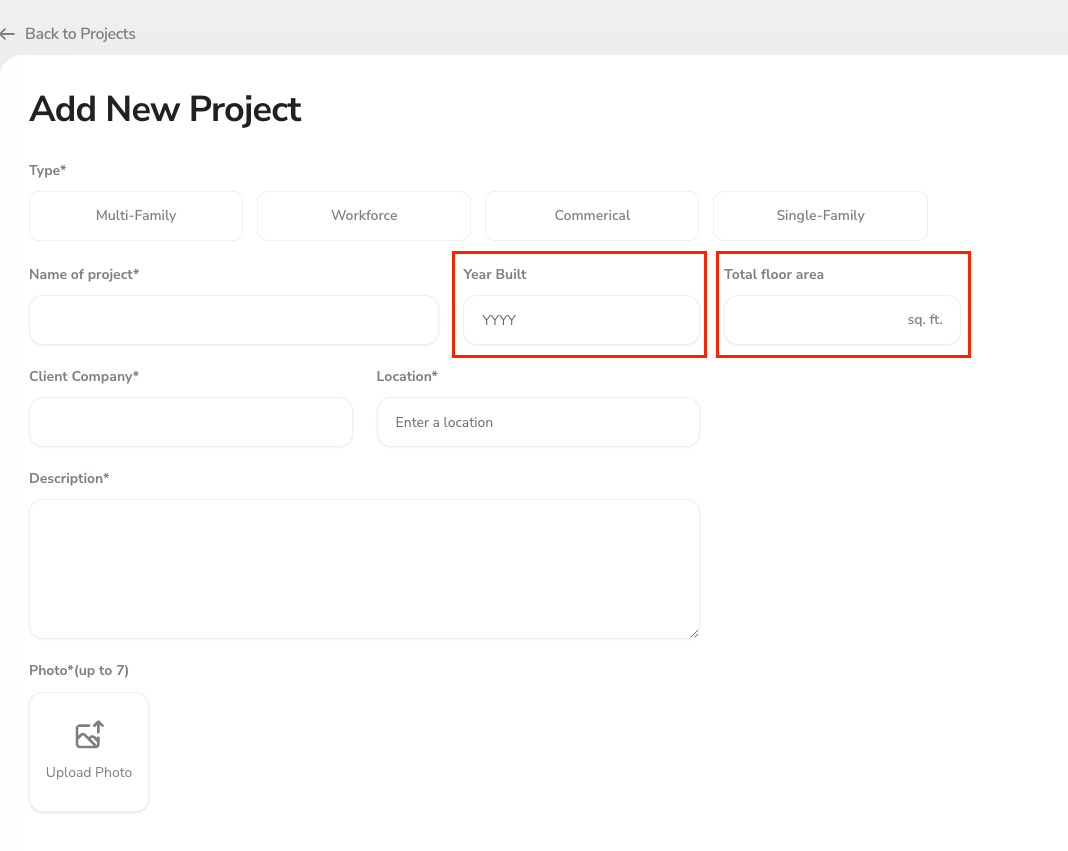Screen dimensions: 1068x851
Task: Select the Multi-Family project type
Action: pos(136,216)
